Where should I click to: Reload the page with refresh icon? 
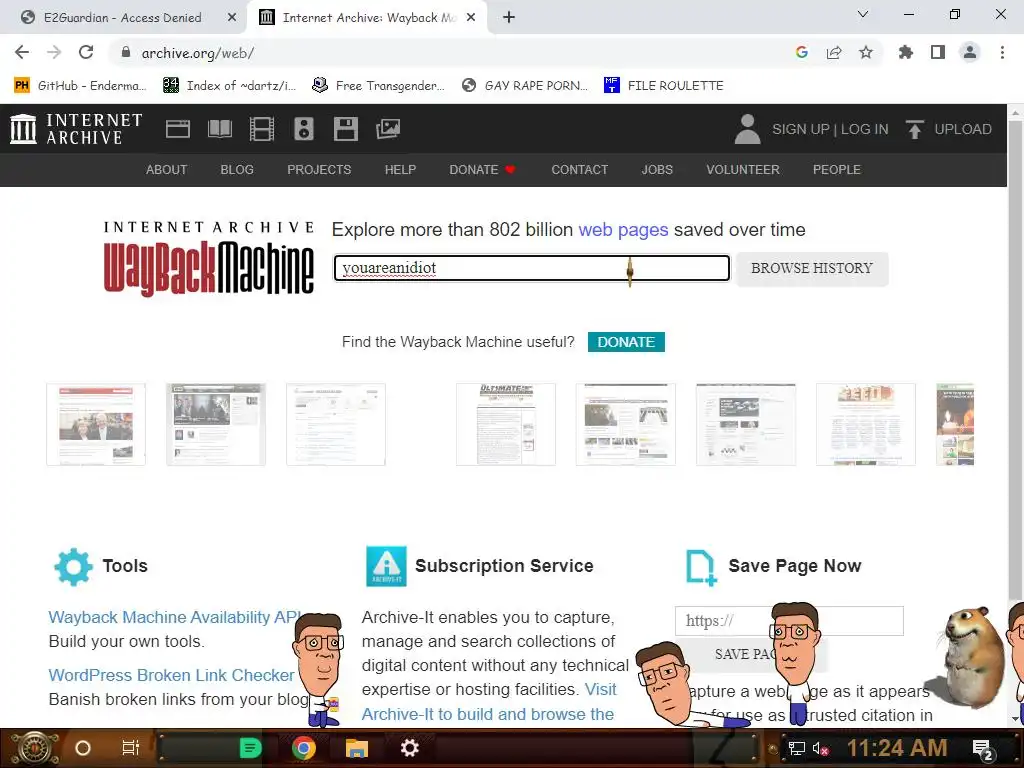[86, 52]
